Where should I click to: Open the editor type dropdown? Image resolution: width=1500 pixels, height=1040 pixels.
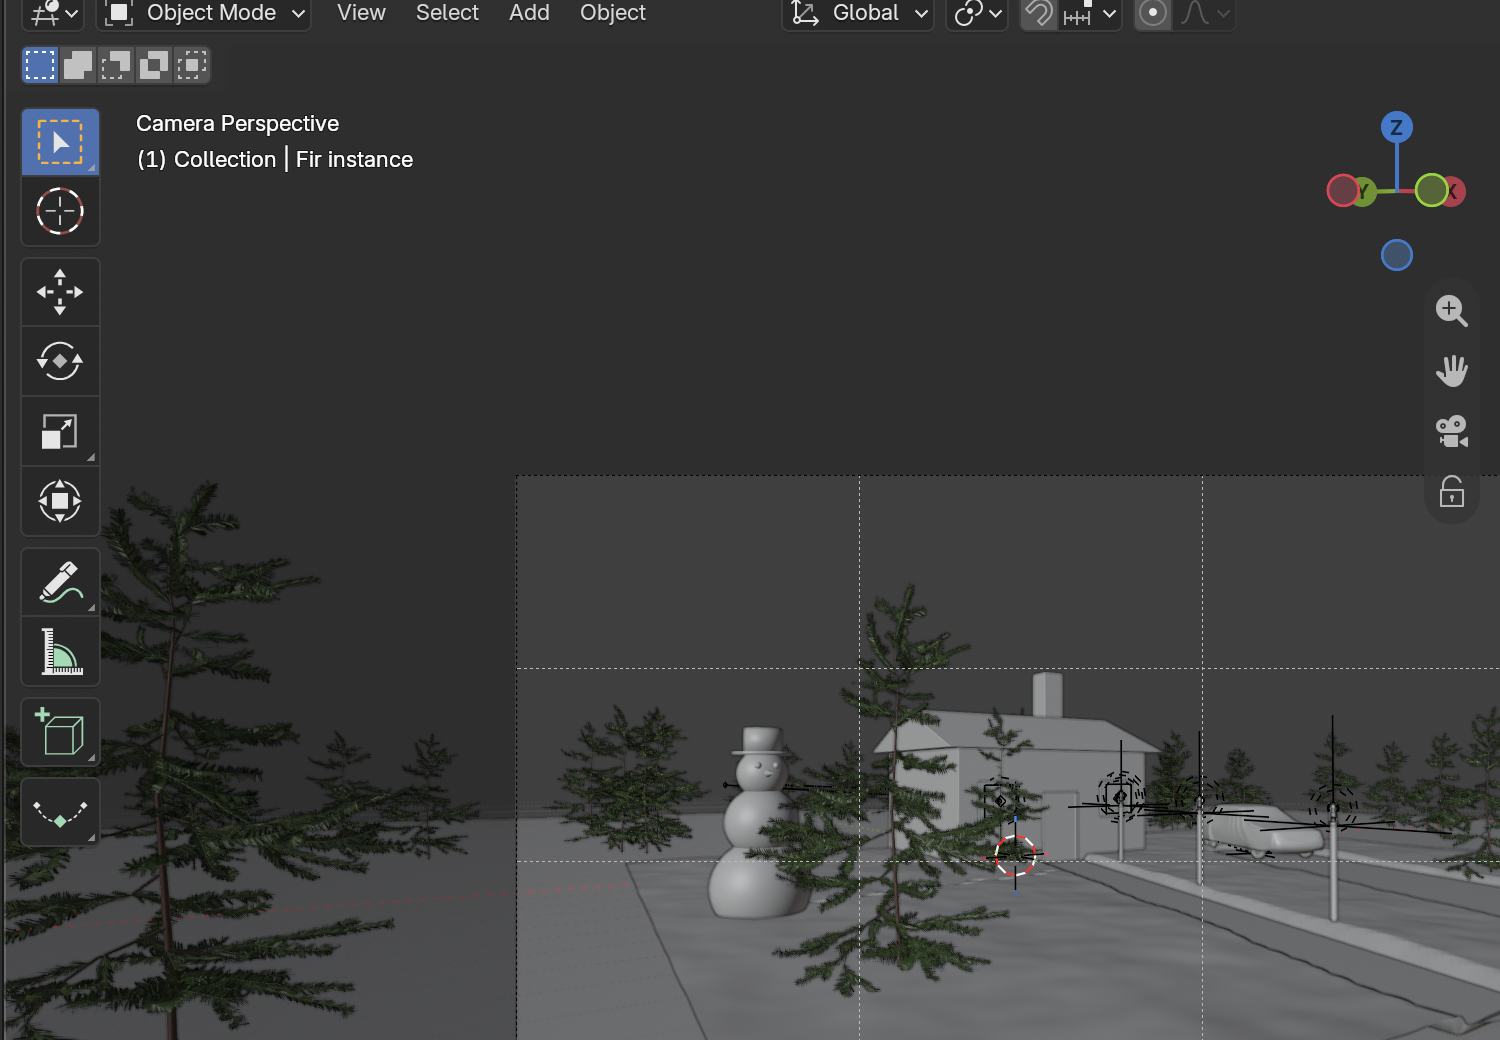pos(53,14)
